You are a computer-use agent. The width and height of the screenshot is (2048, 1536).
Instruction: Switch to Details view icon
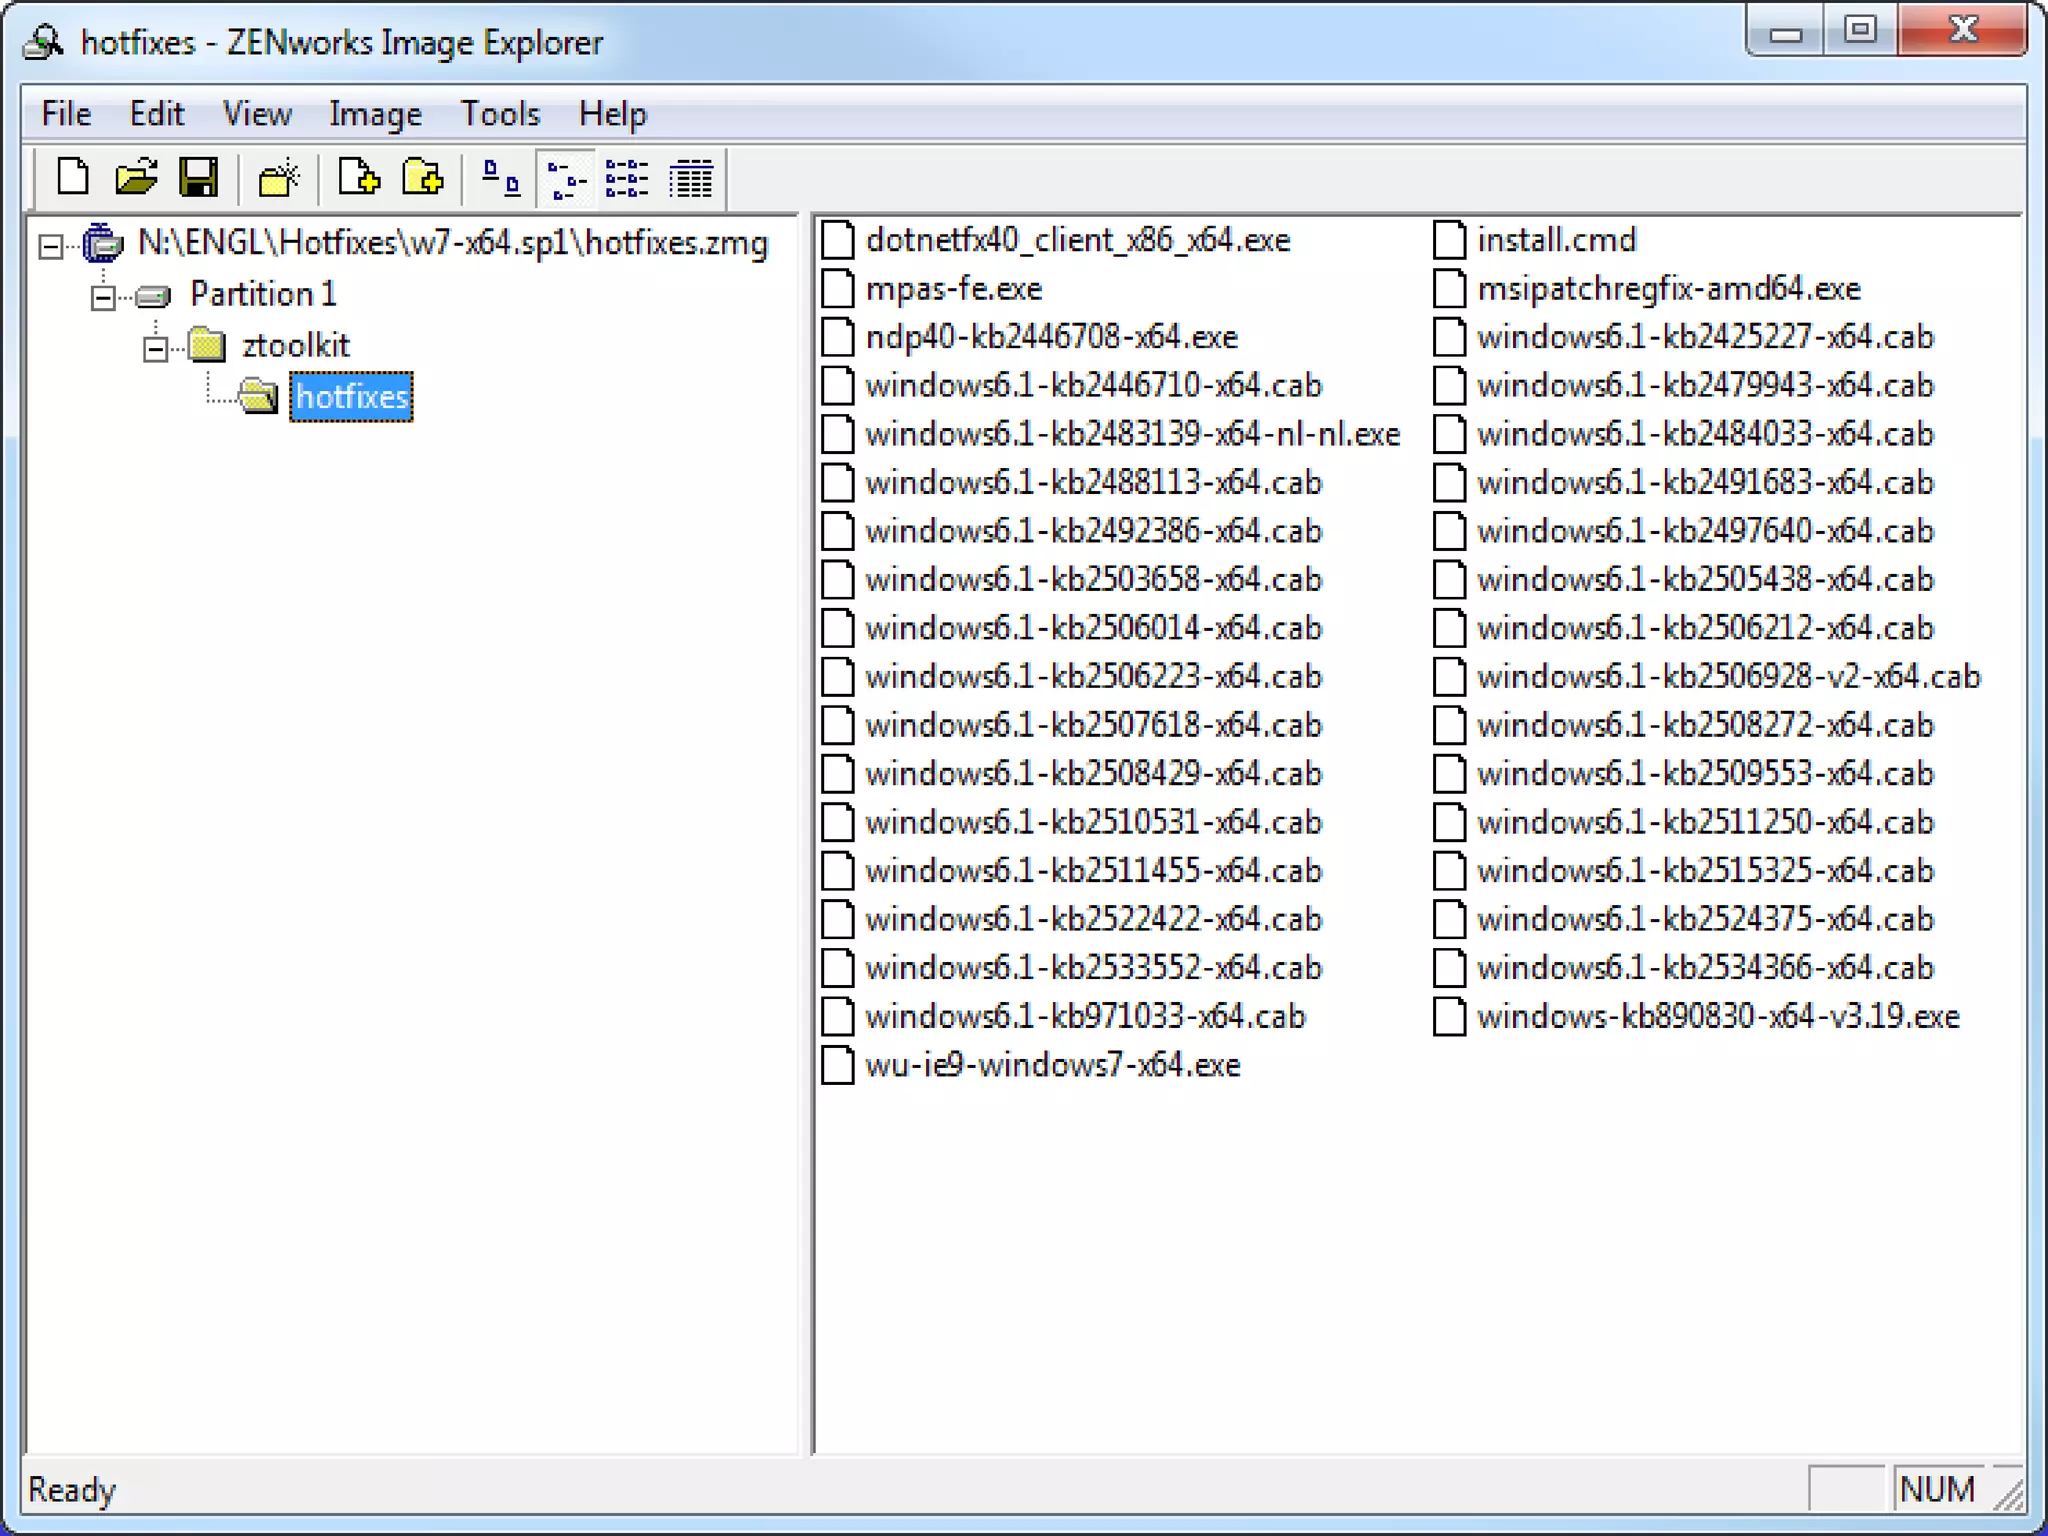point(691,179)
